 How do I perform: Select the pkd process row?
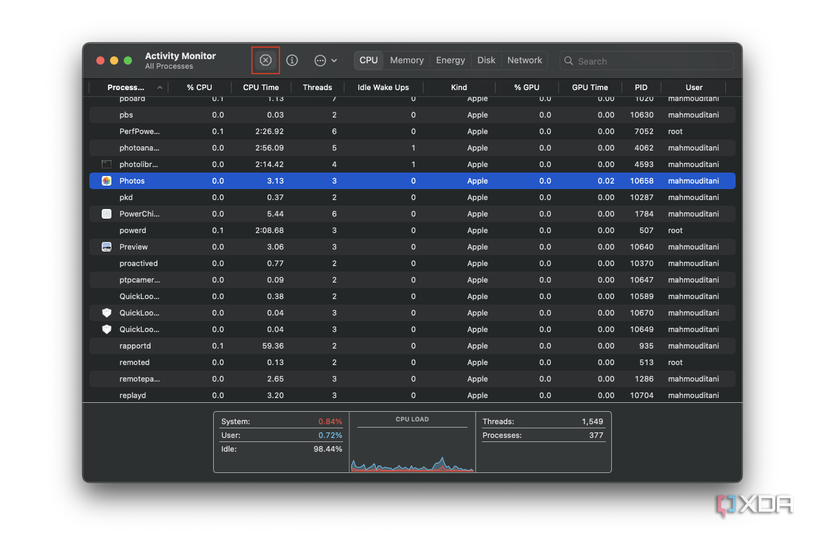[x=412, y=197]
